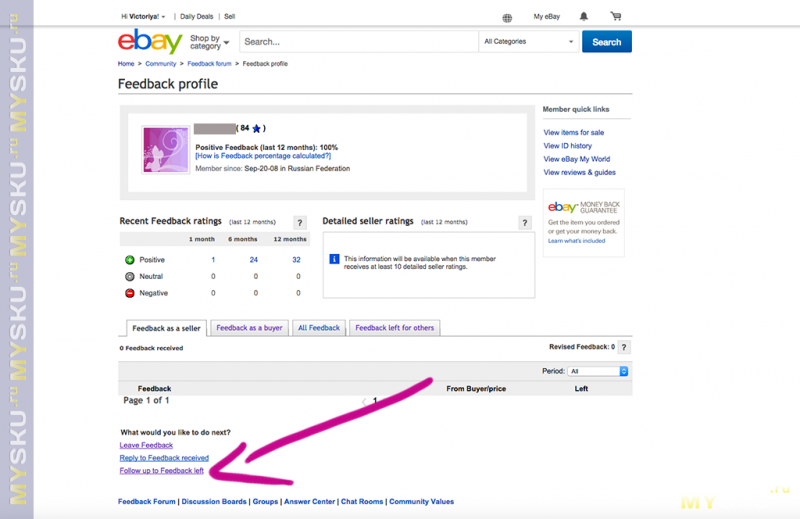The width and height of the screenshot is (800, 519).
Task: Click the blue feedback star icon
Action: click(x=257, y=129)
